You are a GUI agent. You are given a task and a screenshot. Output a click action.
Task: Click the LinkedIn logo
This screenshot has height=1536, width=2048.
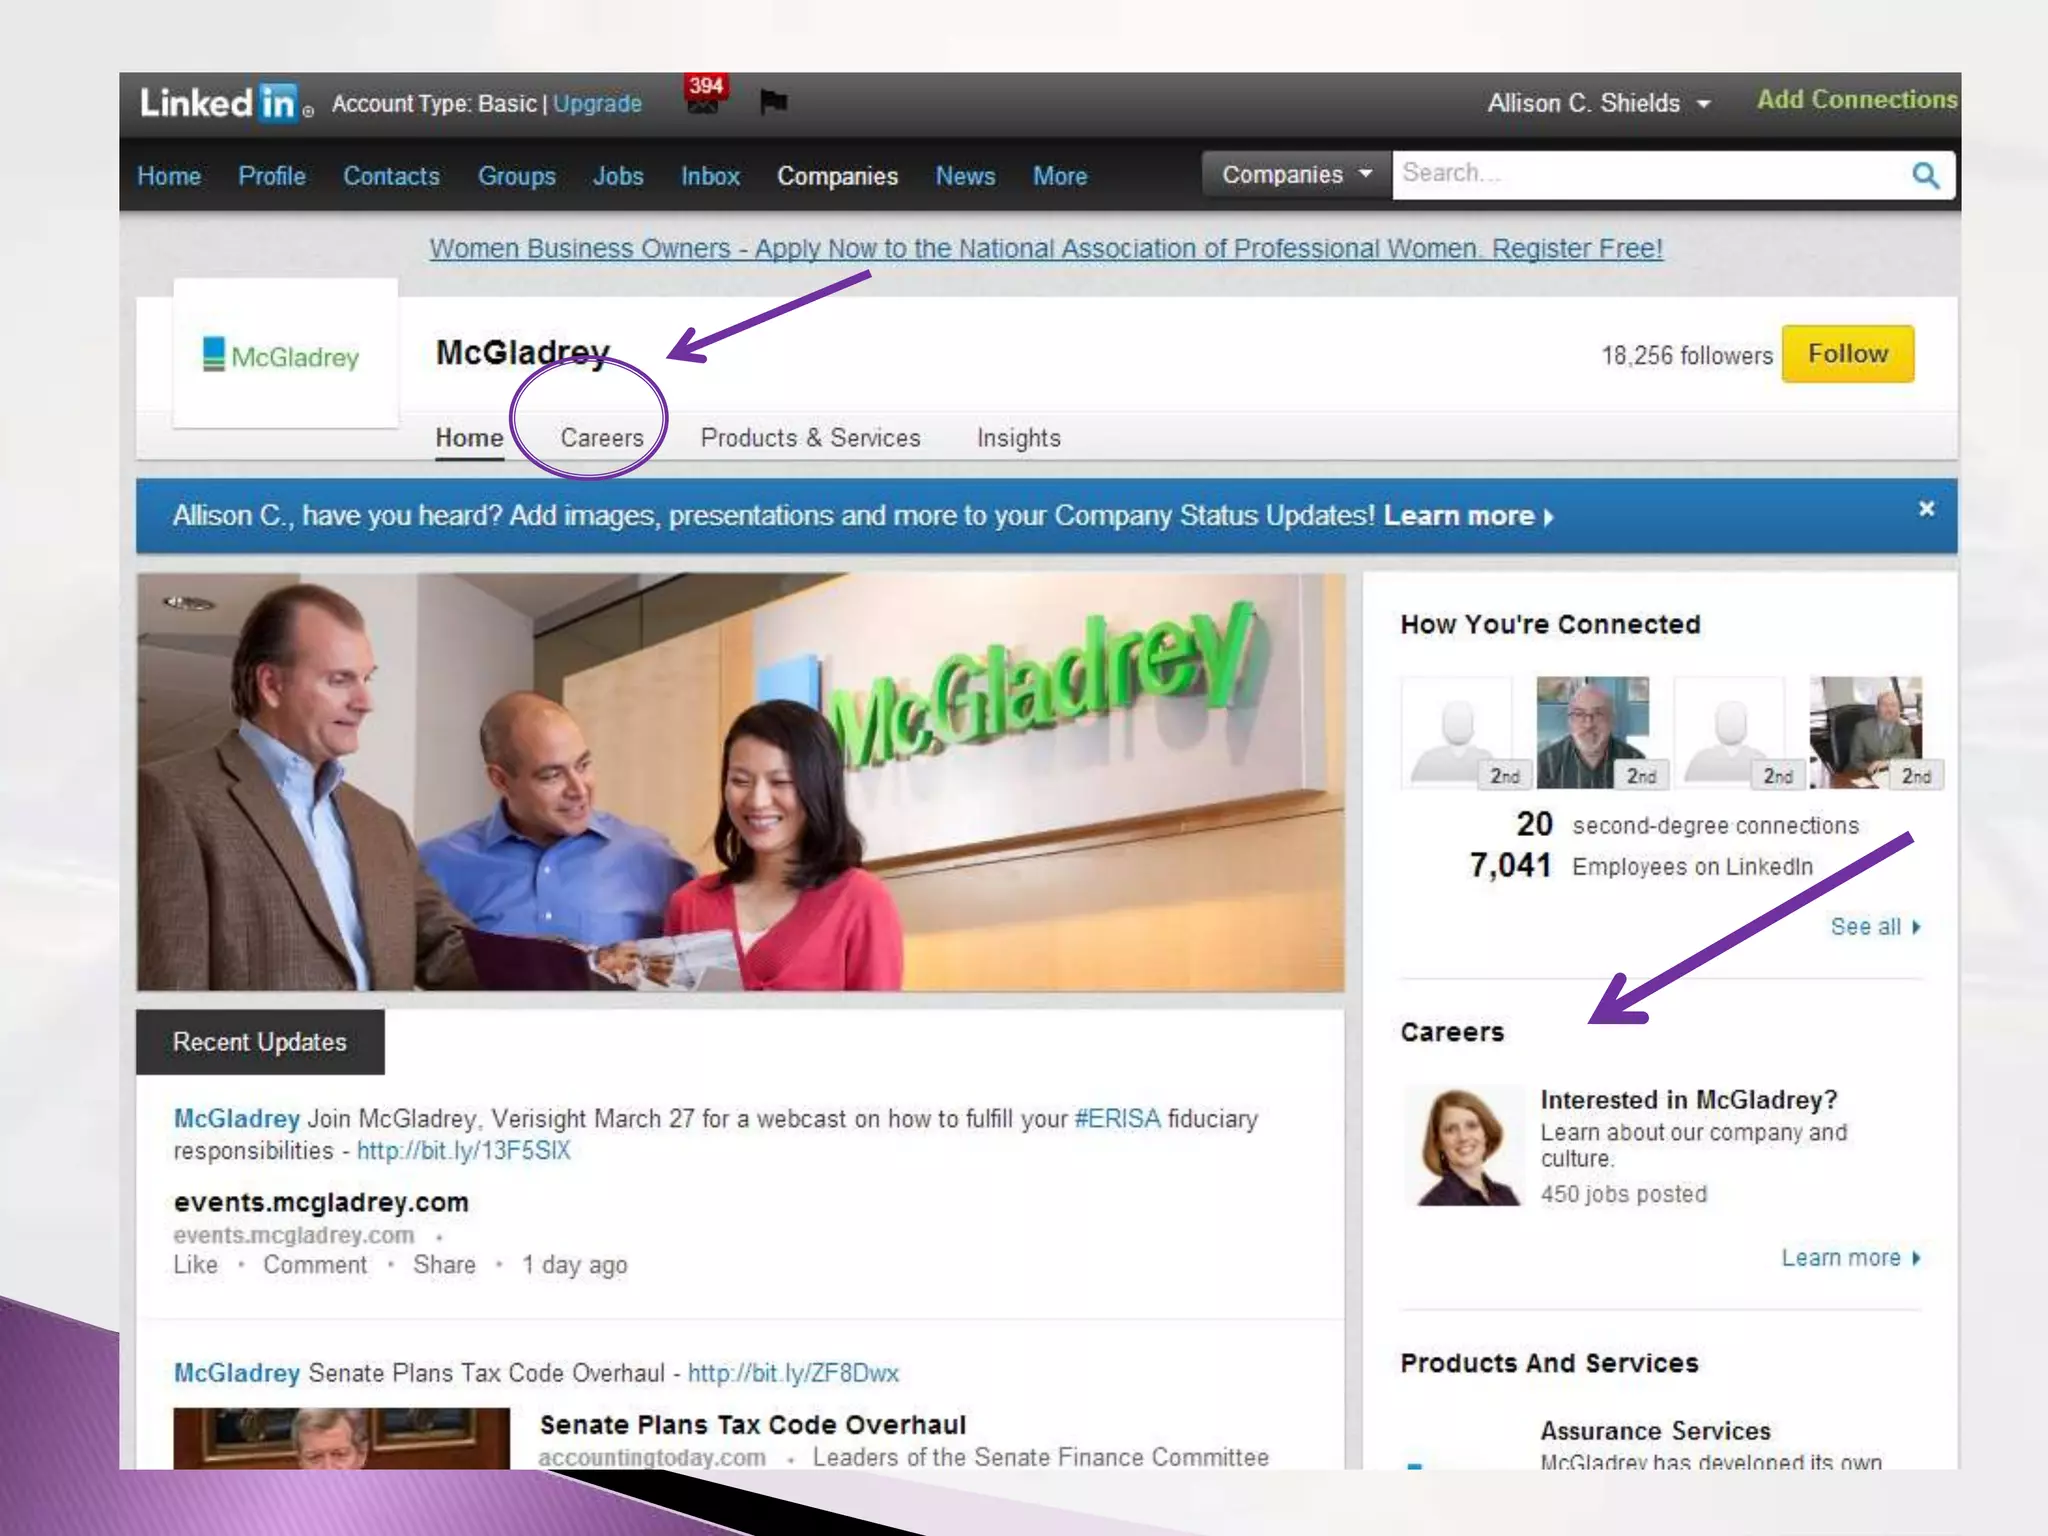[222, 103]
